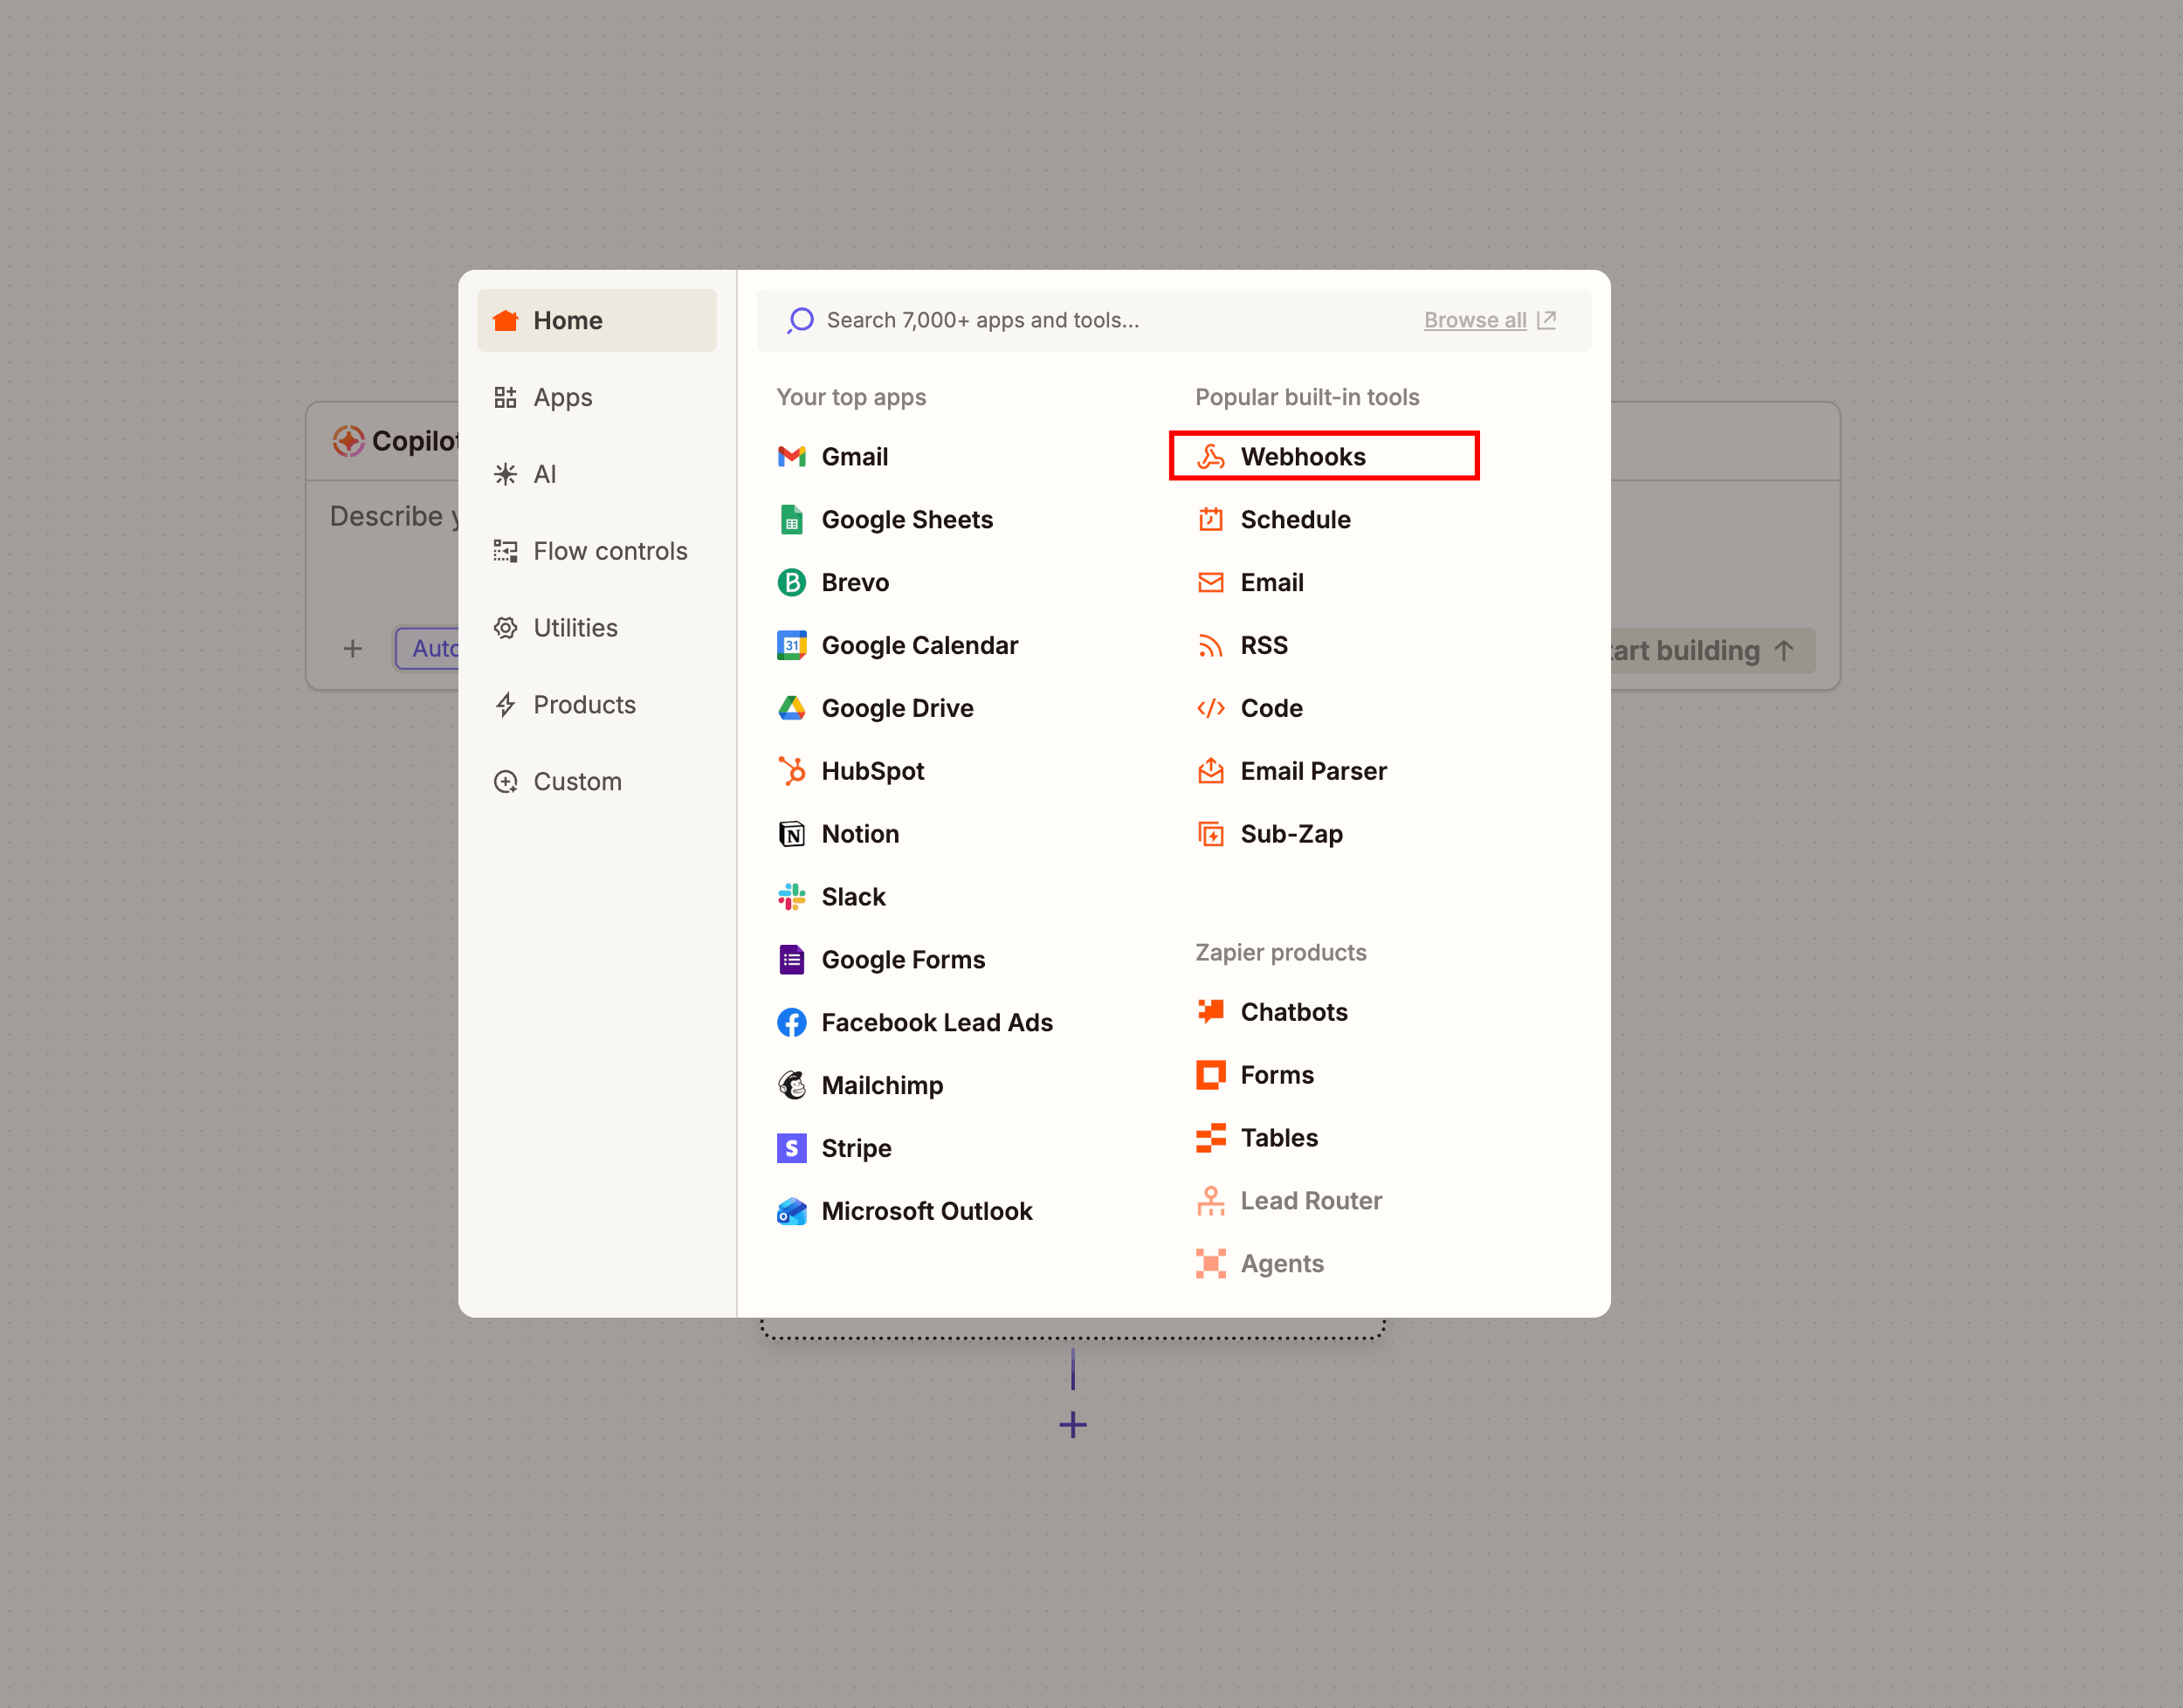The height and width of the screenshot is (1708, 2183).
Task: Pick the Google Forms icon
Action: pos(791,960)
